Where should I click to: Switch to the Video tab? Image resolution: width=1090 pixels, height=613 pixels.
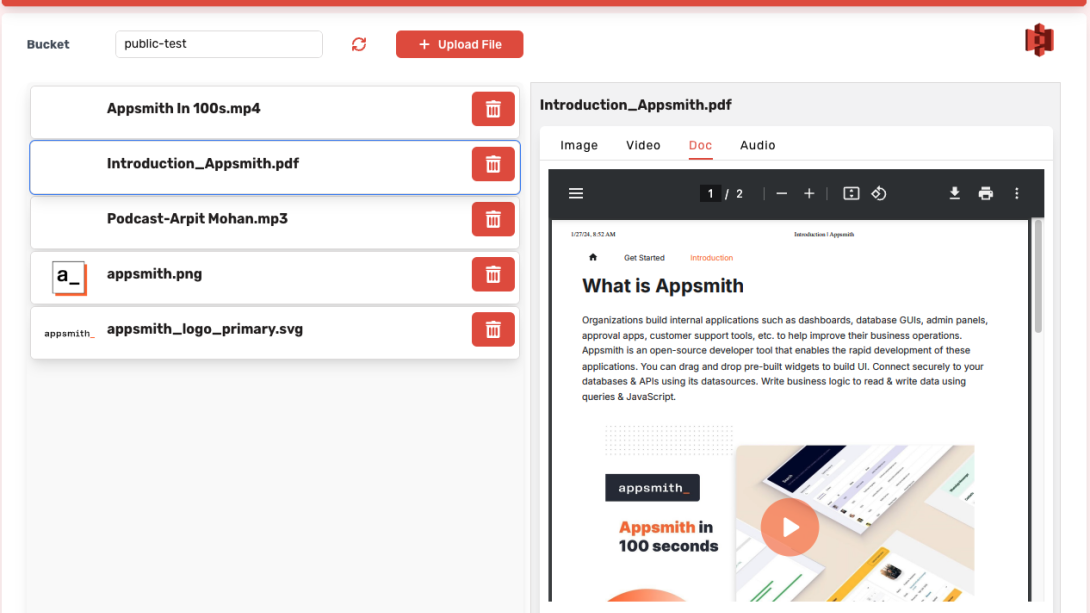tap(643, 145)
